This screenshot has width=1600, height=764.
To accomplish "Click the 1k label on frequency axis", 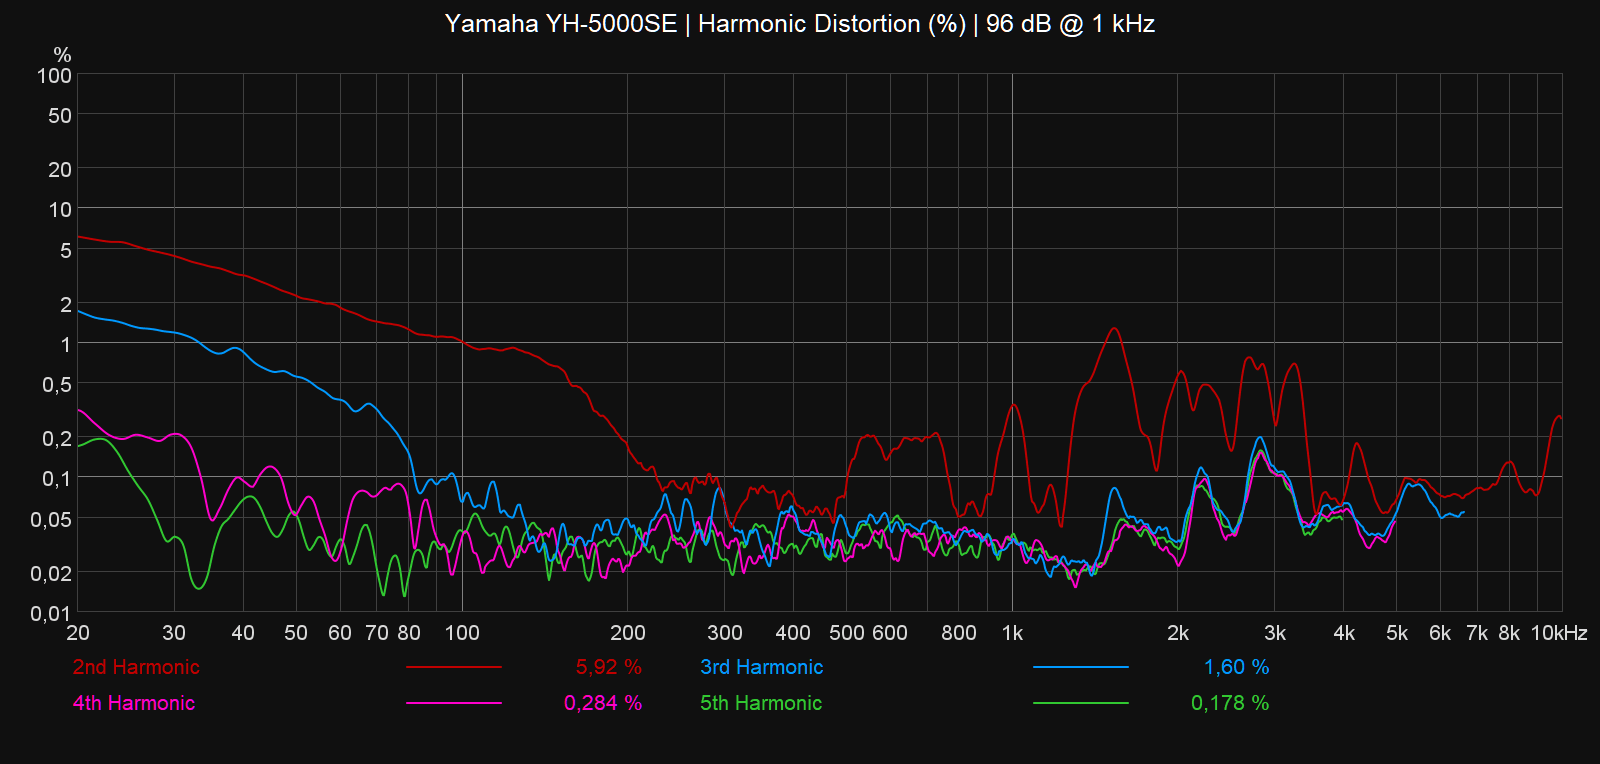I will pyautogui.click(x=1012, y=633).
